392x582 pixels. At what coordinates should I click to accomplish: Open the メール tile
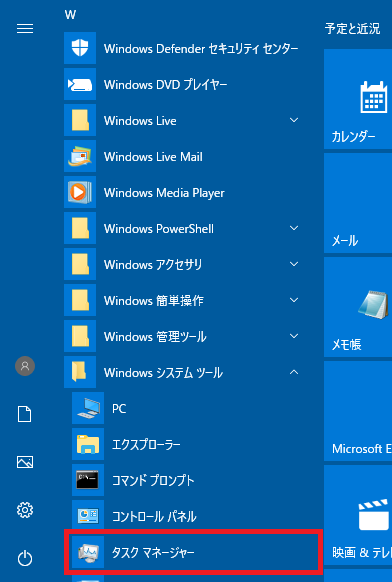point(358,203)
